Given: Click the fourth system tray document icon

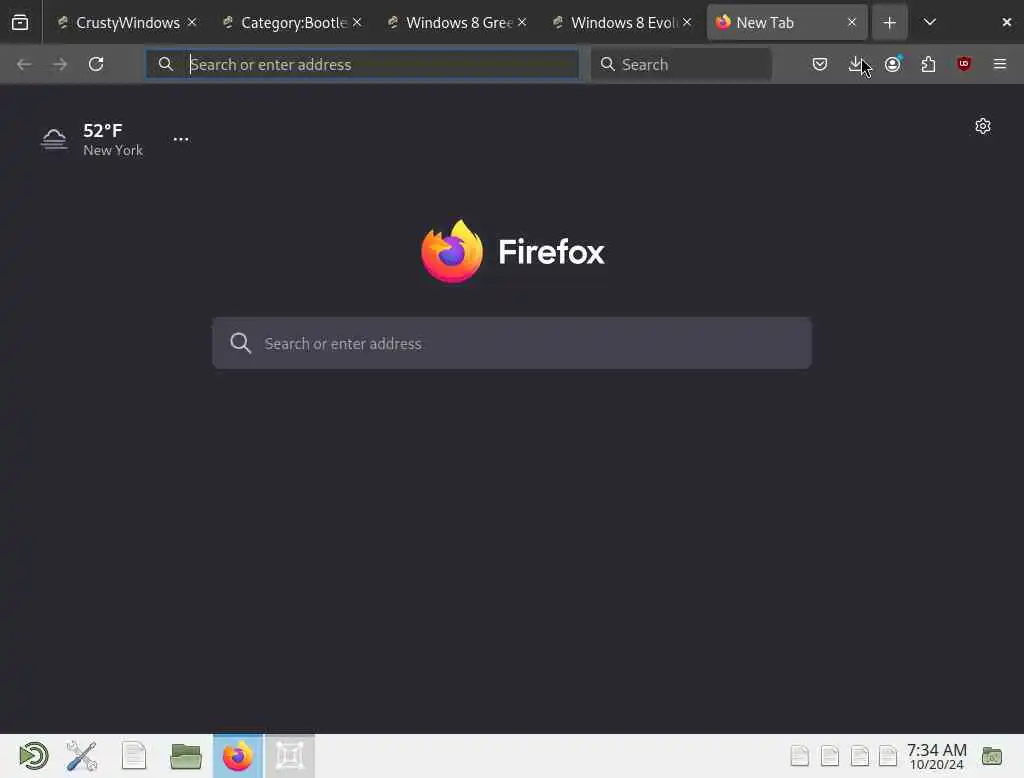Looking at the screenshot, I should [x=888, y=756].
